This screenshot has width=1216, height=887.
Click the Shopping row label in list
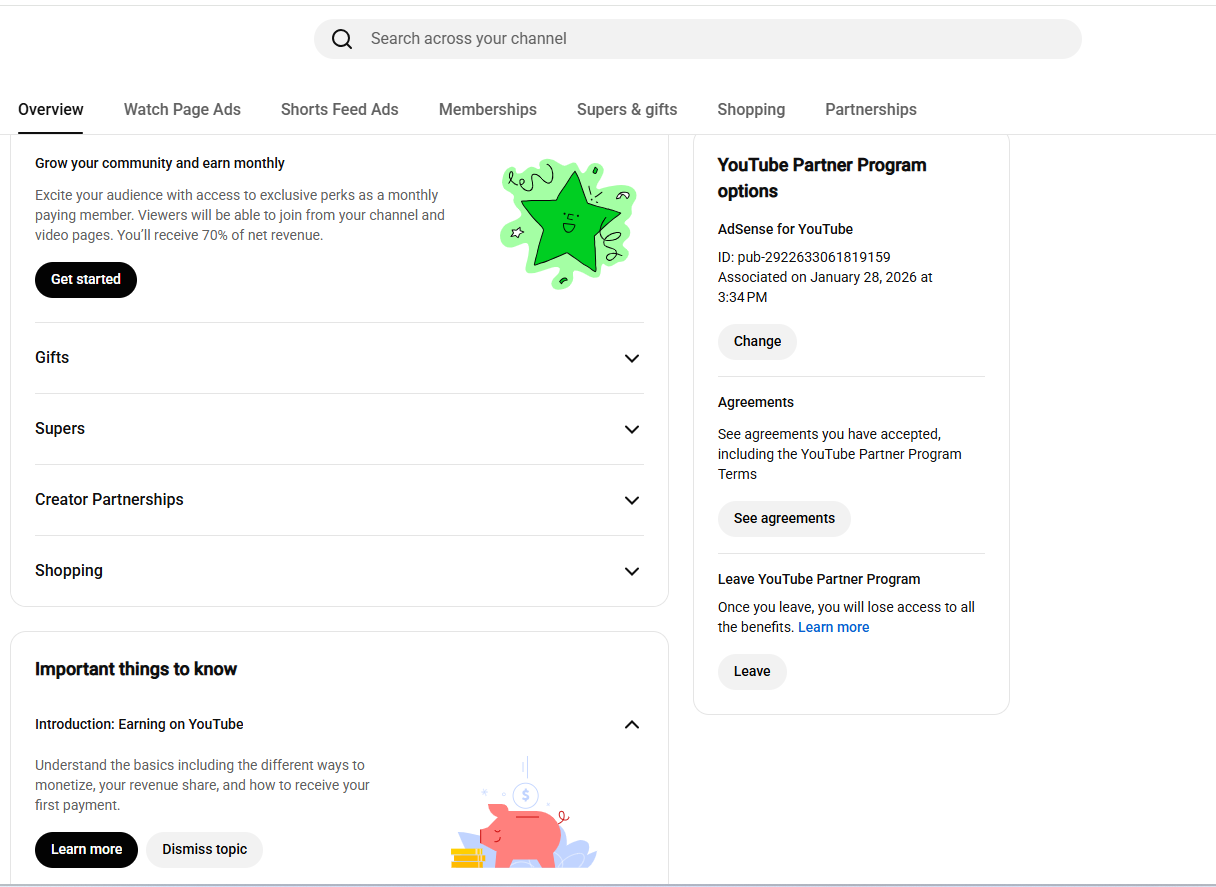tap(69, 571)
